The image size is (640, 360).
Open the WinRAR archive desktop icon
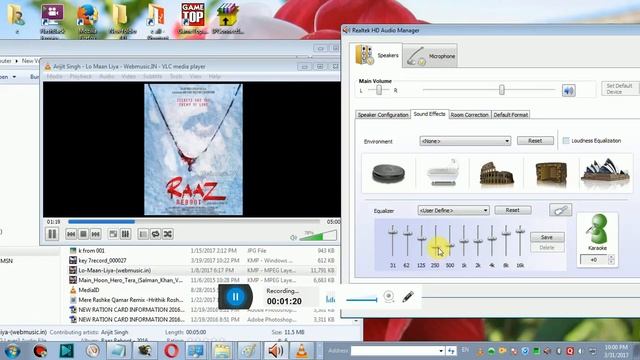(x=228, y=19)
